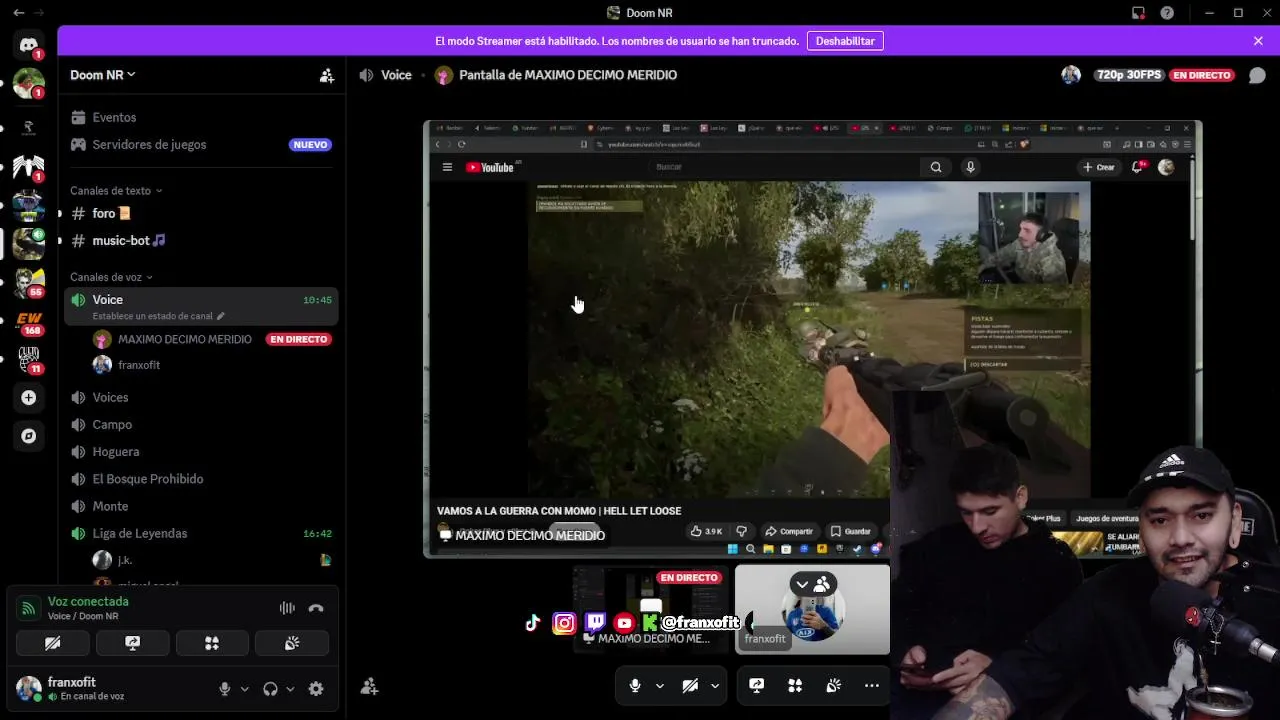Viewport: 1280px width, 720px height.
Task: Toggle camera in call control bar
Action: [x=690, y=686]
